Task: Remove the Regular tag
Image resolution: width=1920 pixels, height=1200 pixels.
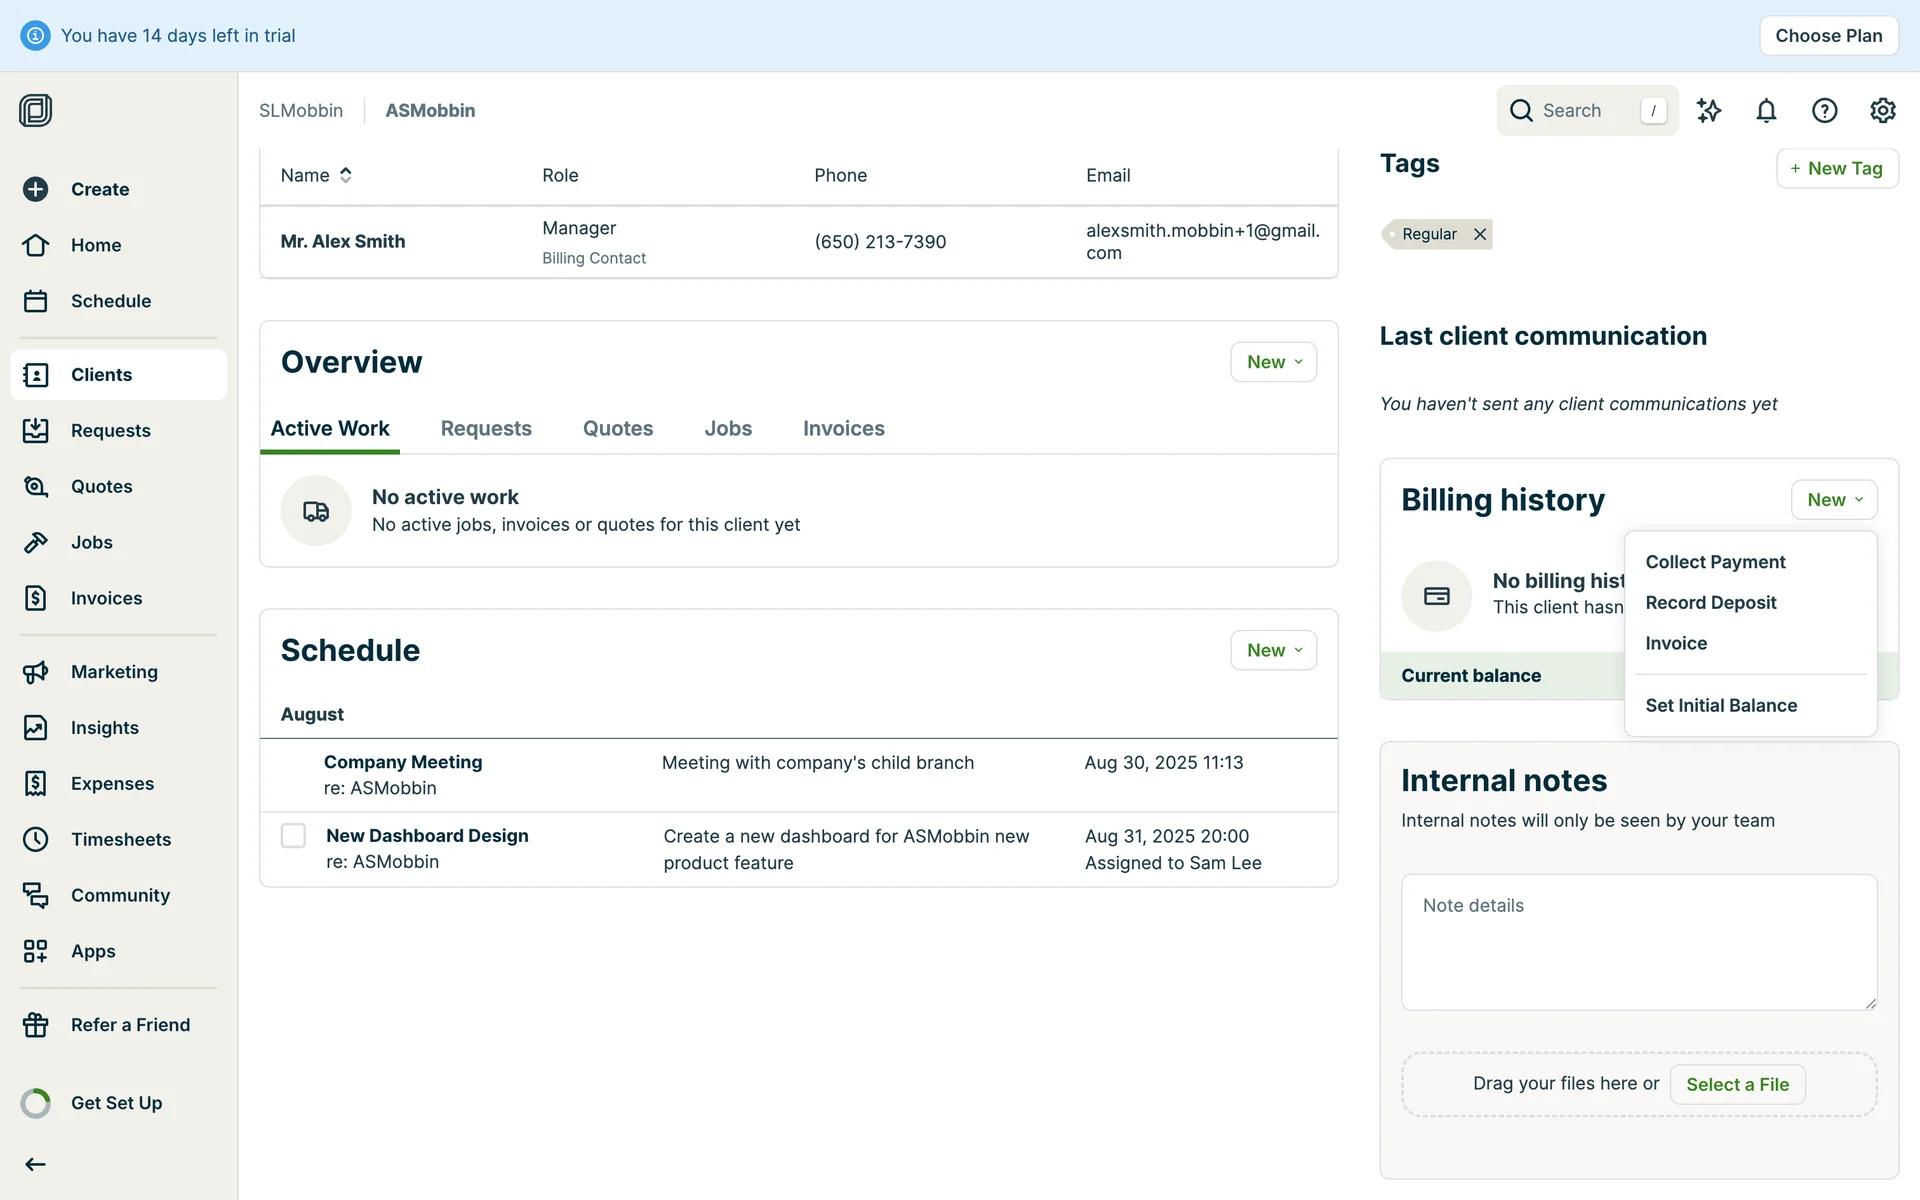Action: click(x=1480, y=234)
